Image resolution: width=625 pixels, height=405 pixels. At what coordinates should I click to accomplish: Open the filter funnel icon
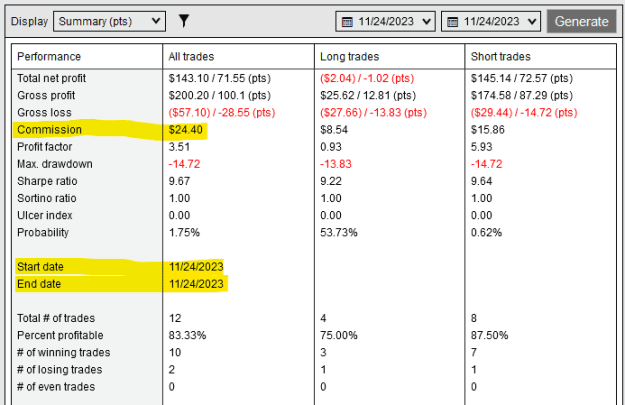184,21
